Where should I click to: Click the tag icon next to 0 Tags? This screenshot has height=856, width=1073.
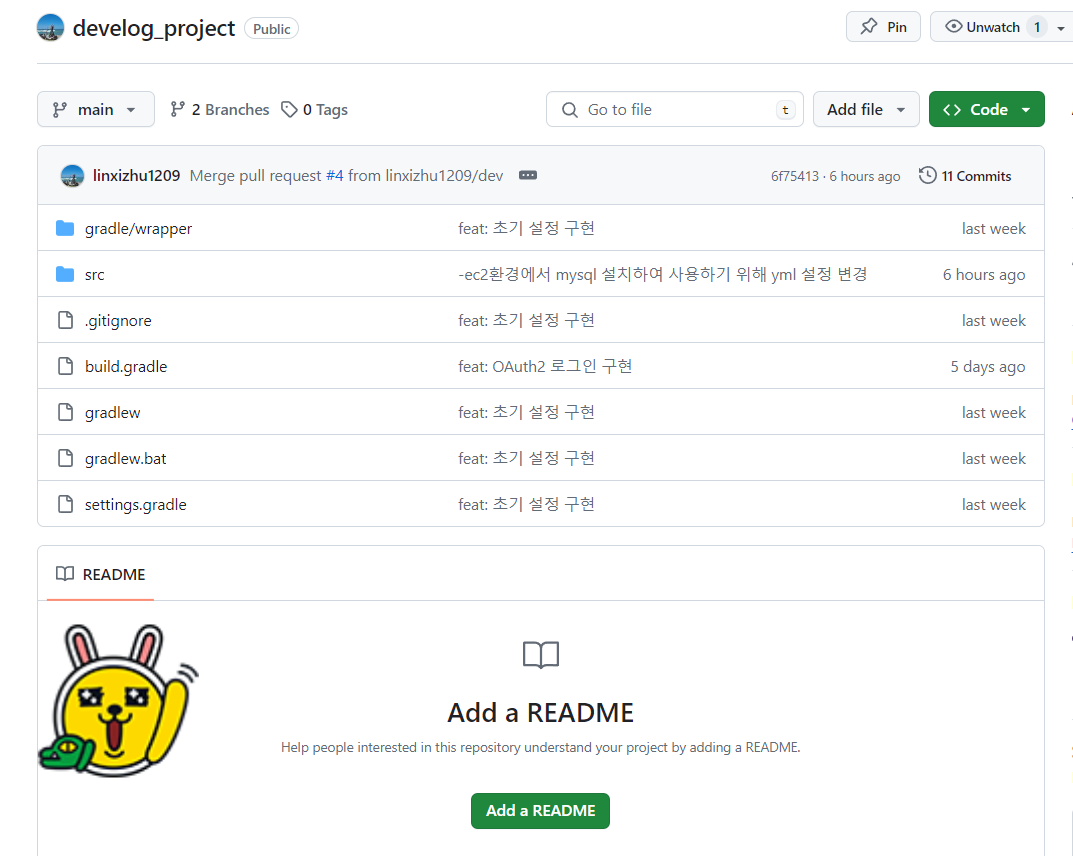pos(289,109)
